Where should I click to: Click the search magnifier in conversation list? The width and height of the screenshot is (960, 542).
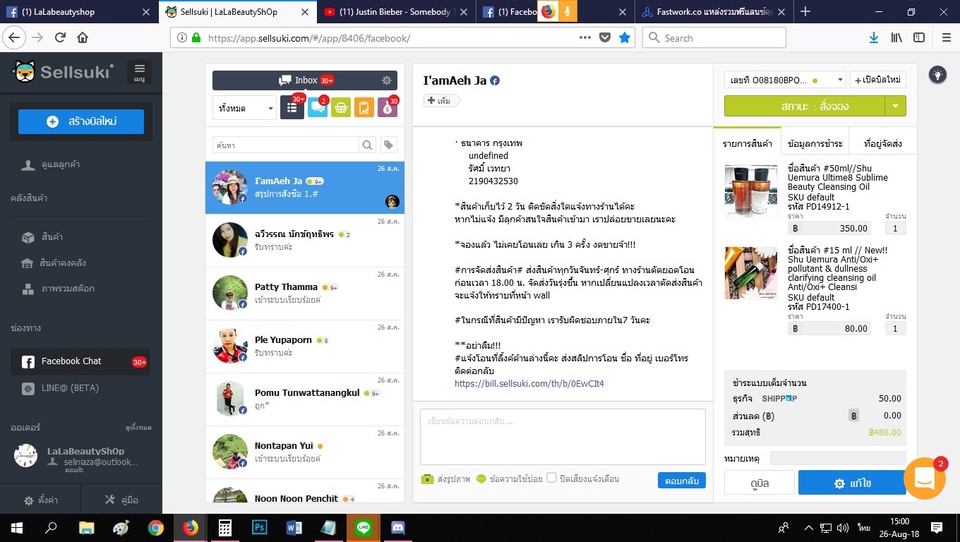[x=367, y=145]
